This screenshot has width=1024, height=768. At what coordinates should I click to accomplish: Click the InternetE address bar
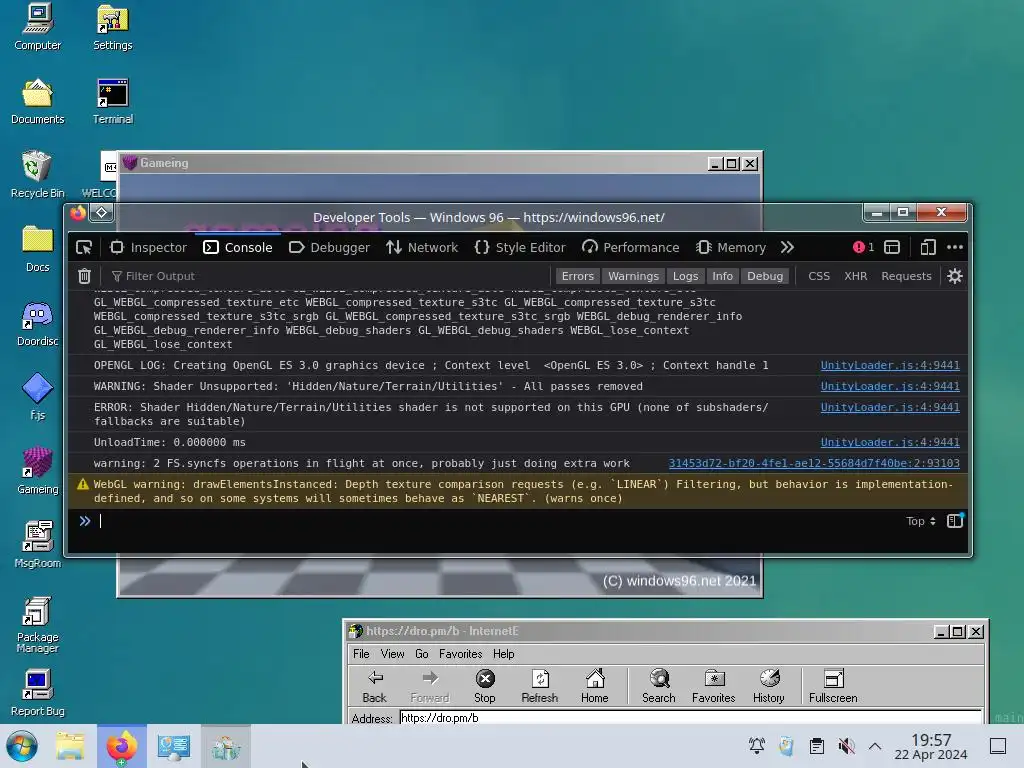[x=690, y=718]
